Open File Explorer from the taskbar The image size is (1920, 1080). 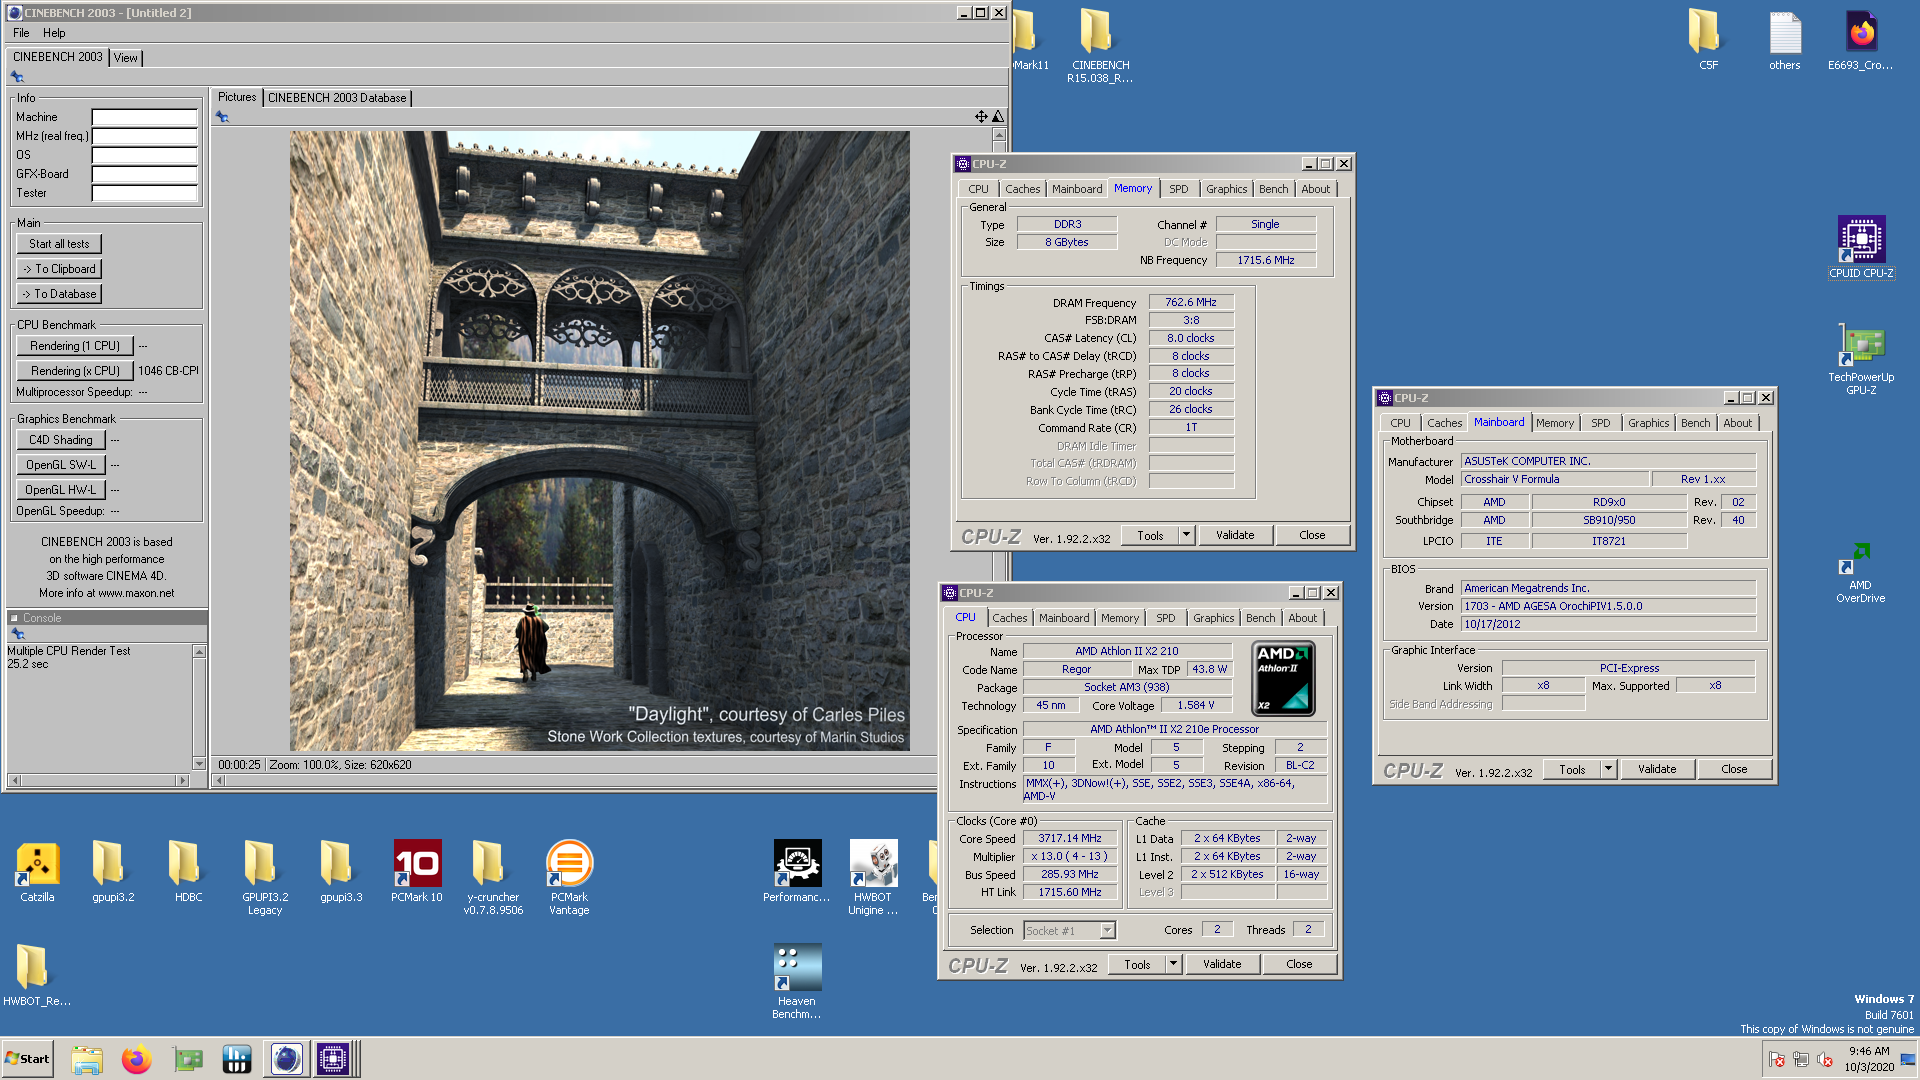[x=87, y=1059]
